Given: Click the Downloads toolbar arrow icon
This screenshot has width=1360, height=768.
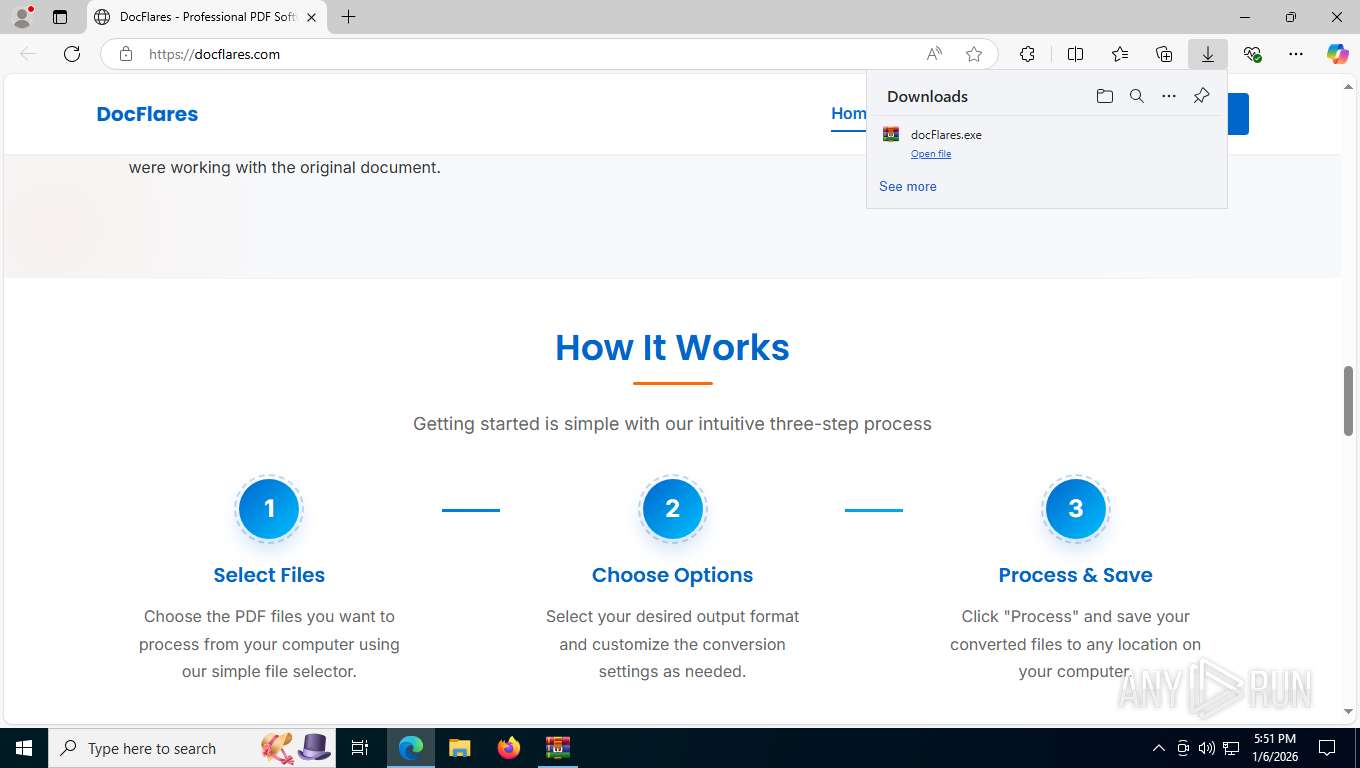Looking at the screenshot, I should pyautogui.click(x=1208, y=54).
